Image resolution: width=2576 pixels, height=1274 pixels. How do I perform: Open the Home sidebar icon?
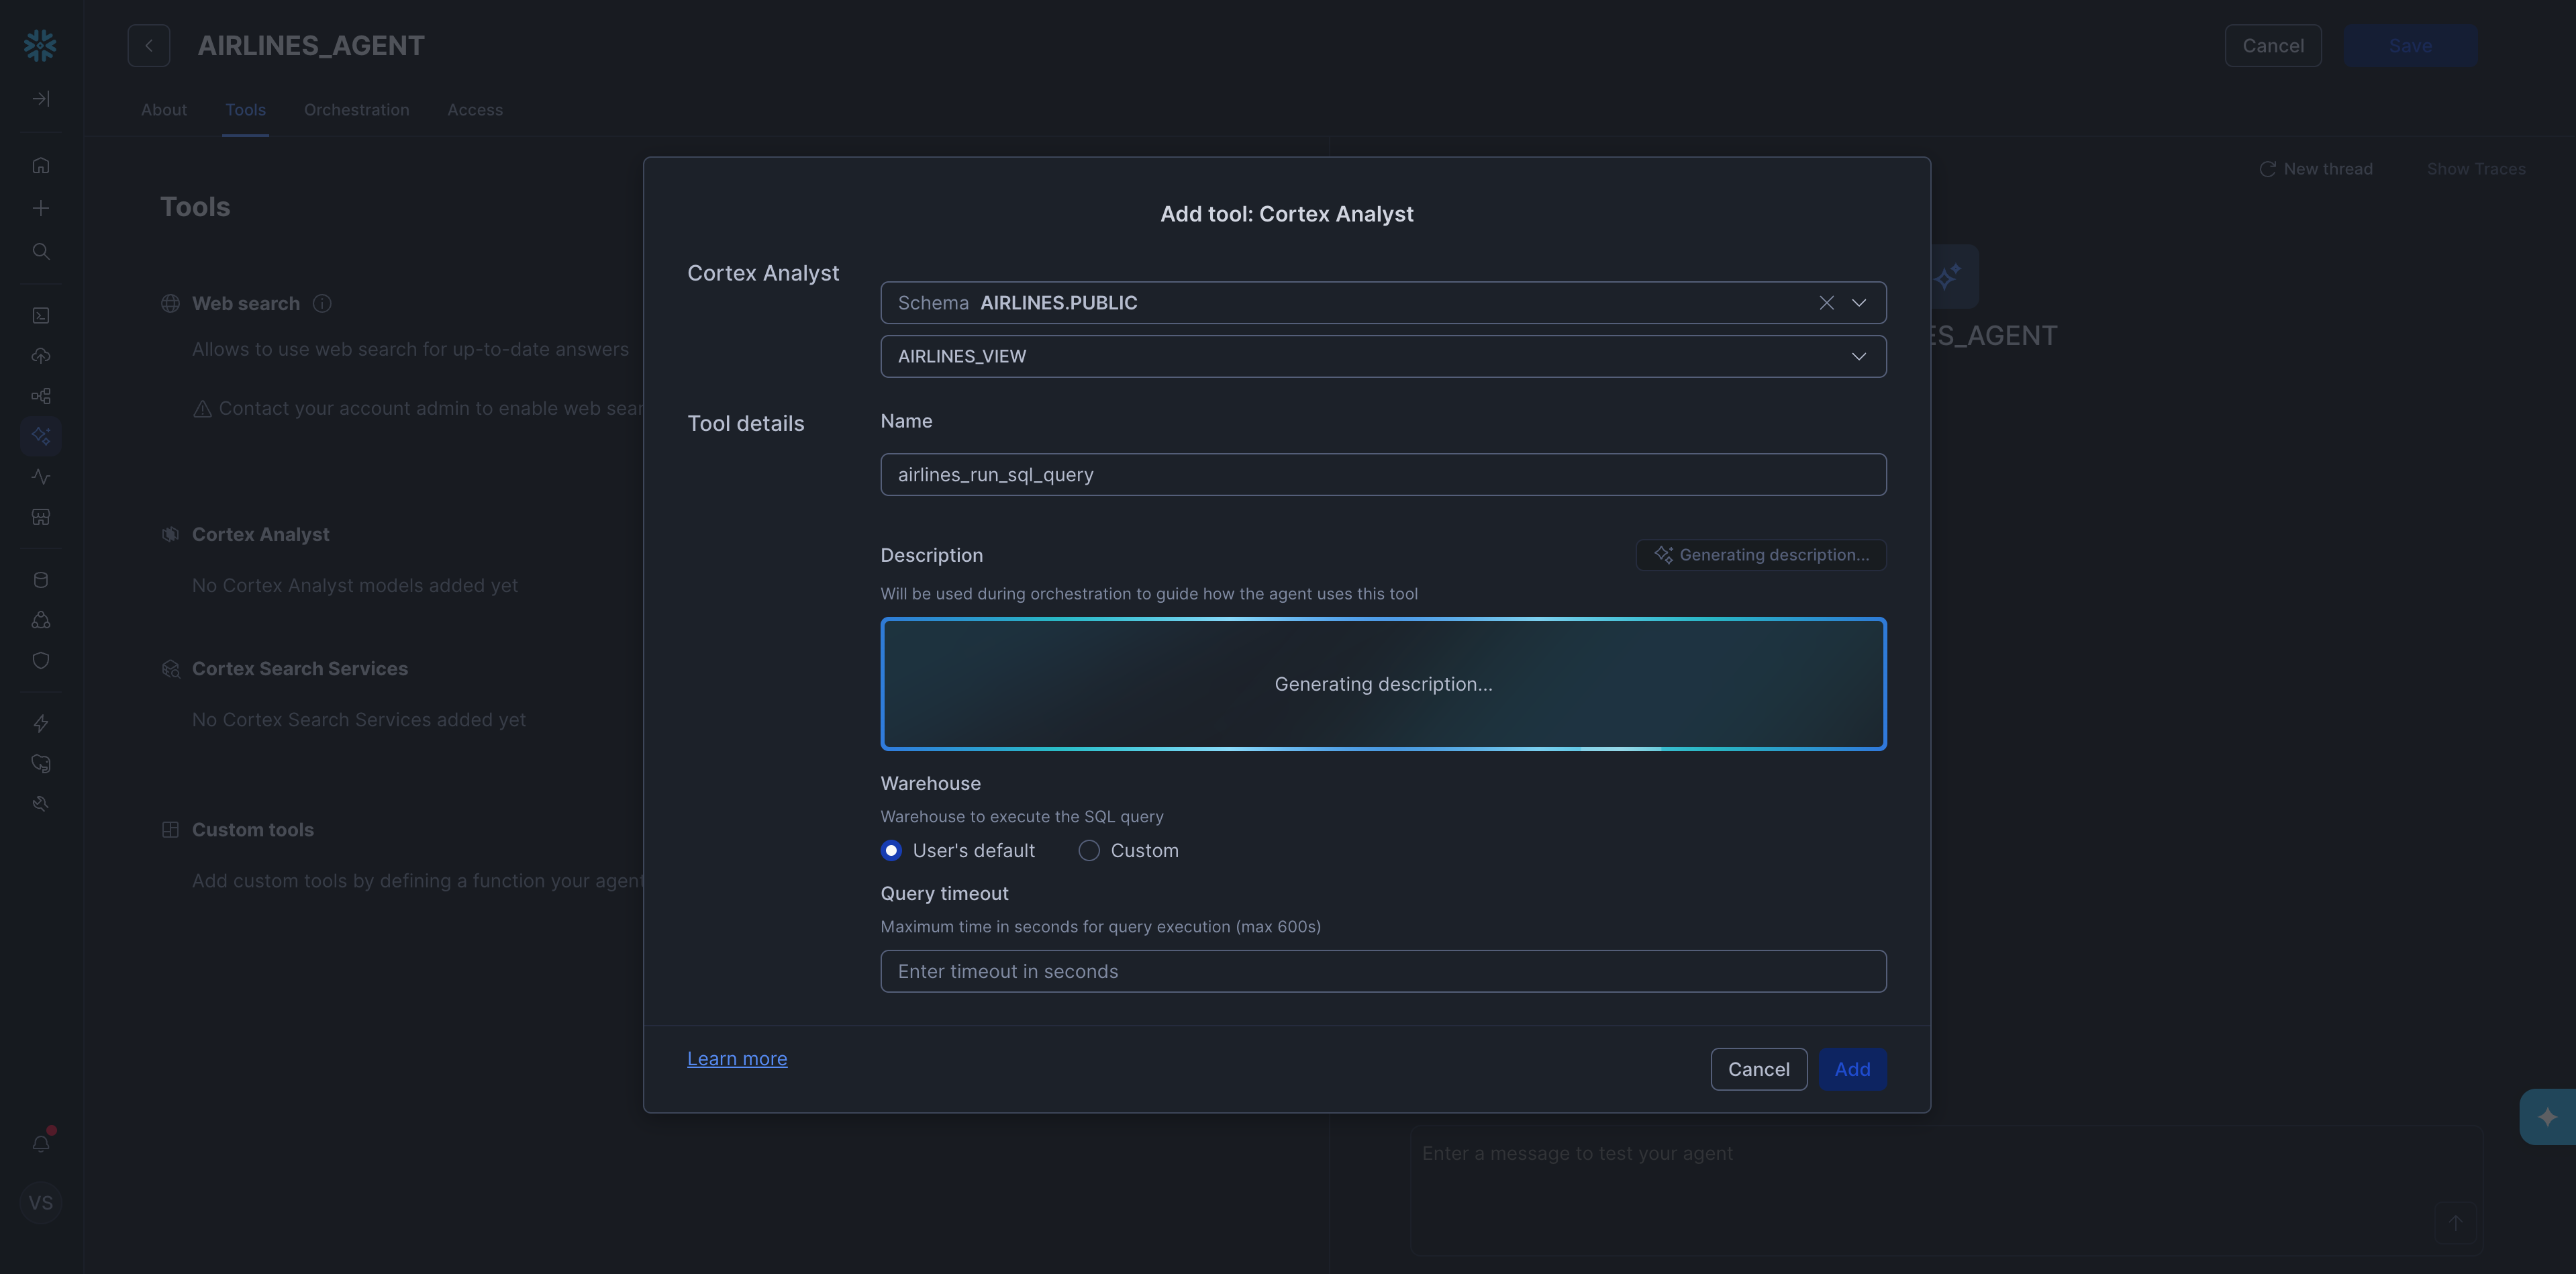coord(40,165)
